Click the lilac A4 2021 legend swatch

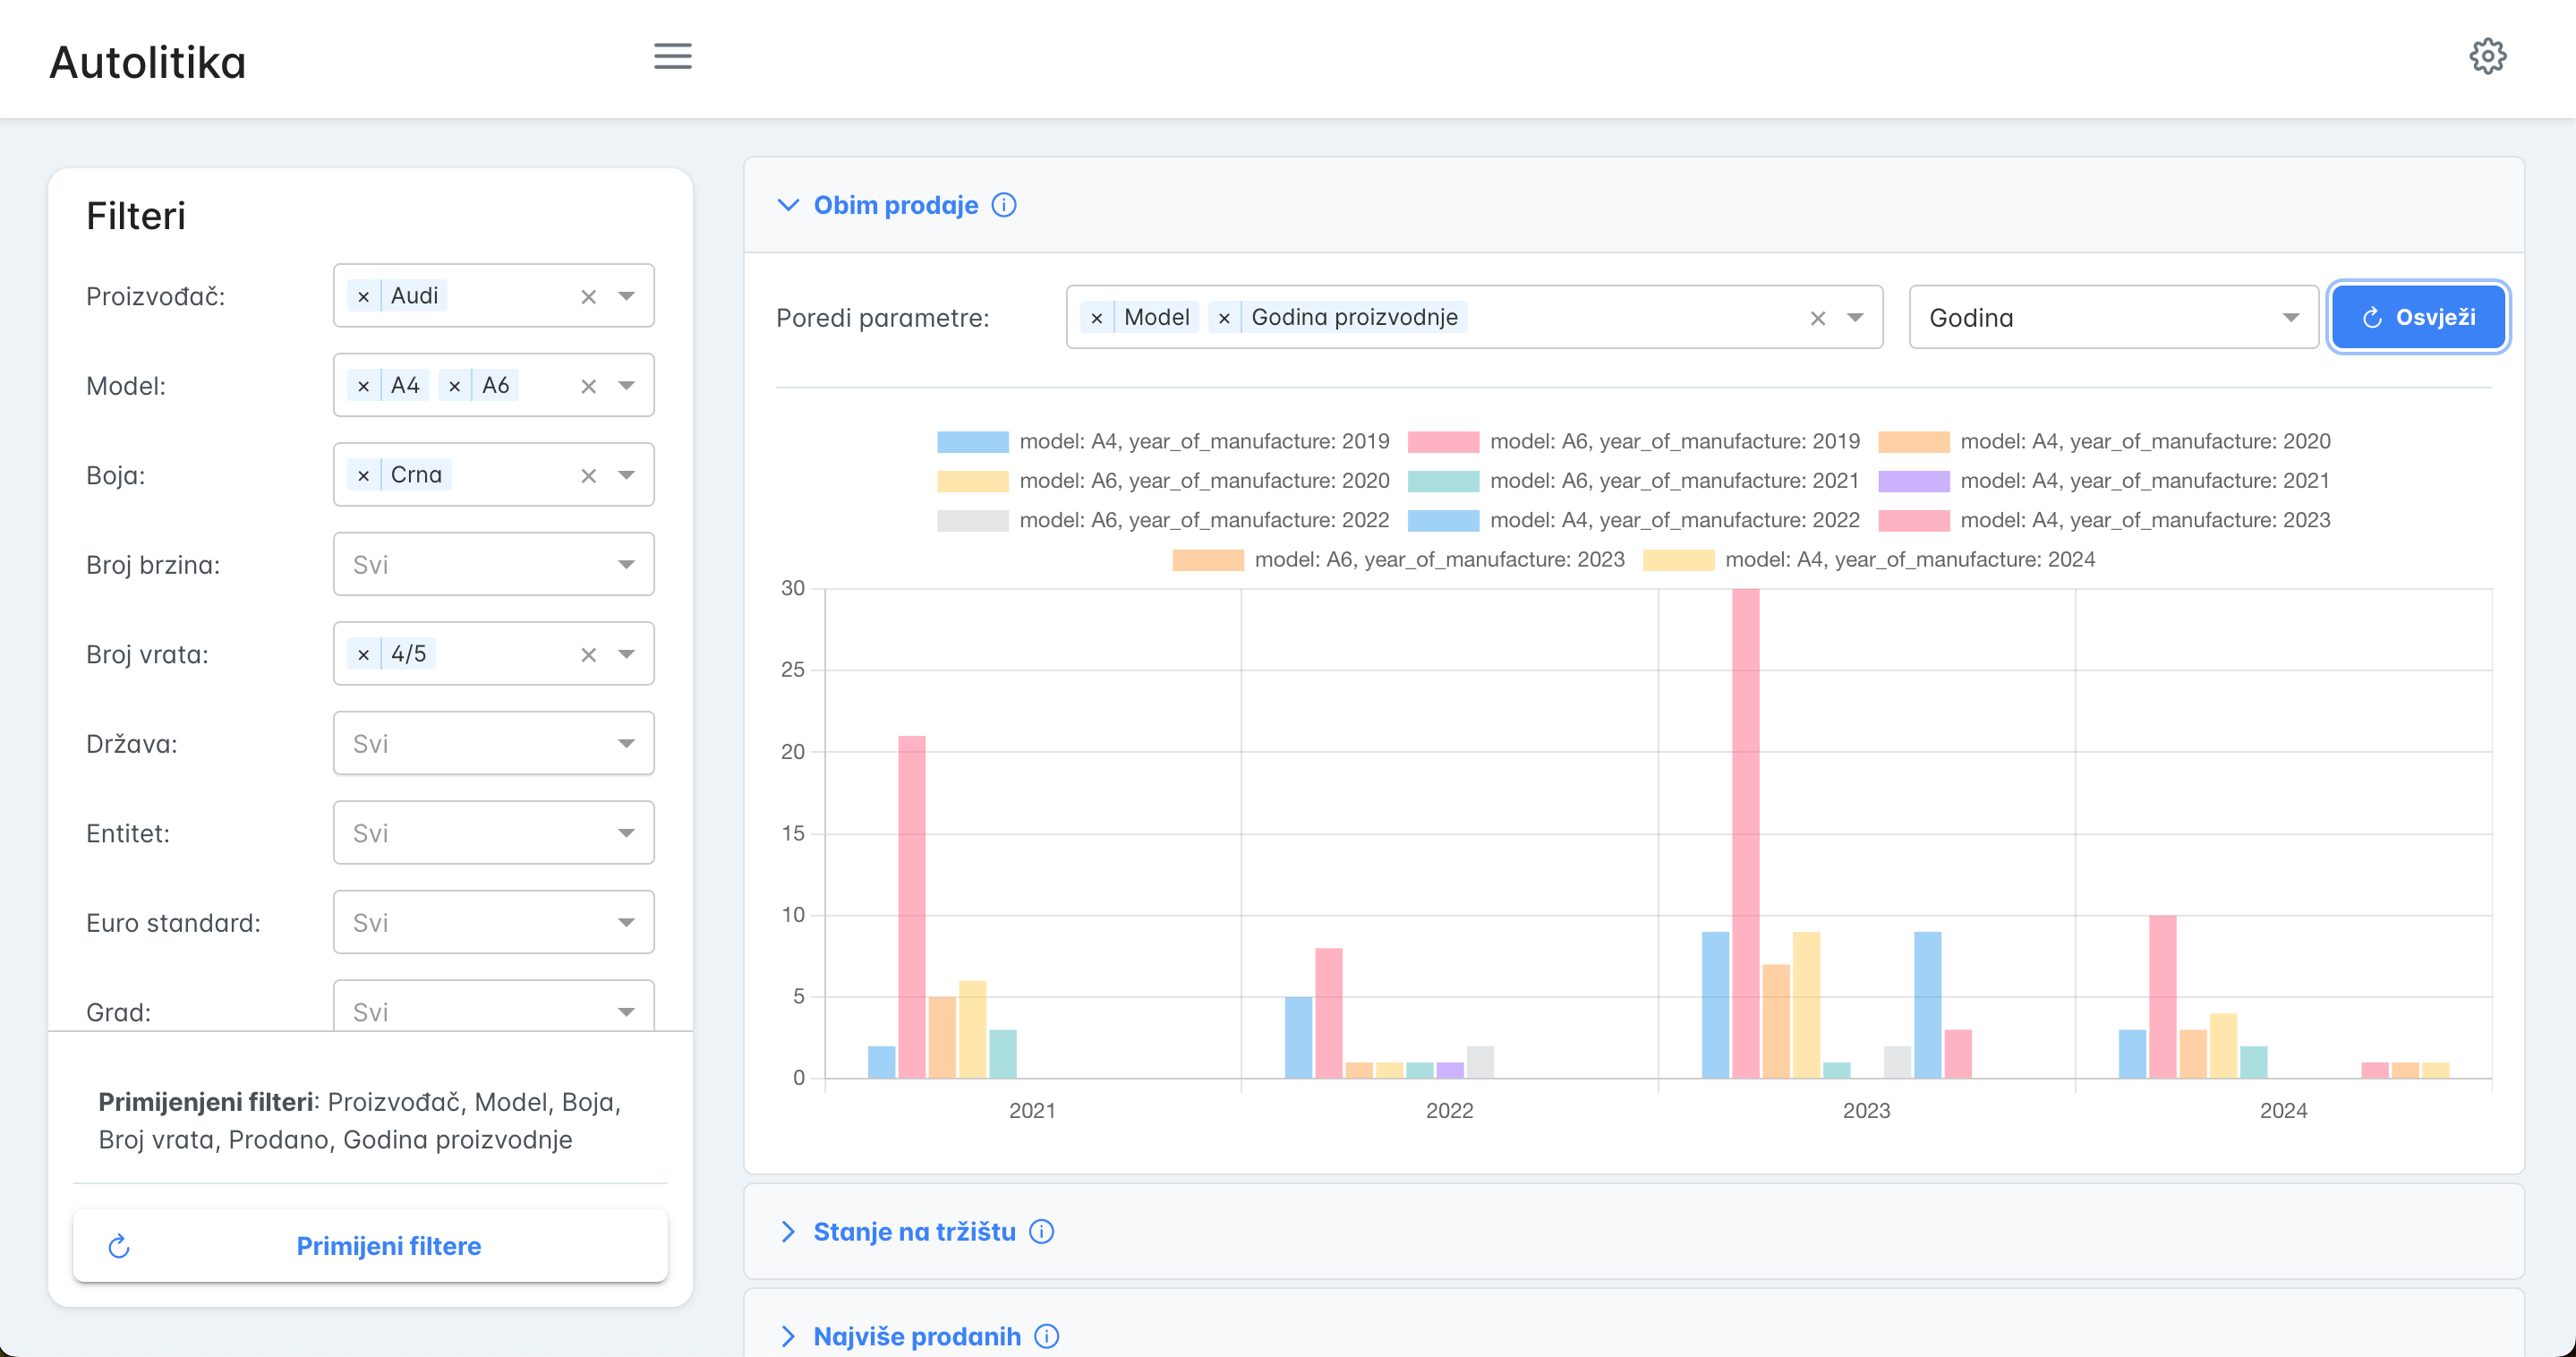(1913, 481)
